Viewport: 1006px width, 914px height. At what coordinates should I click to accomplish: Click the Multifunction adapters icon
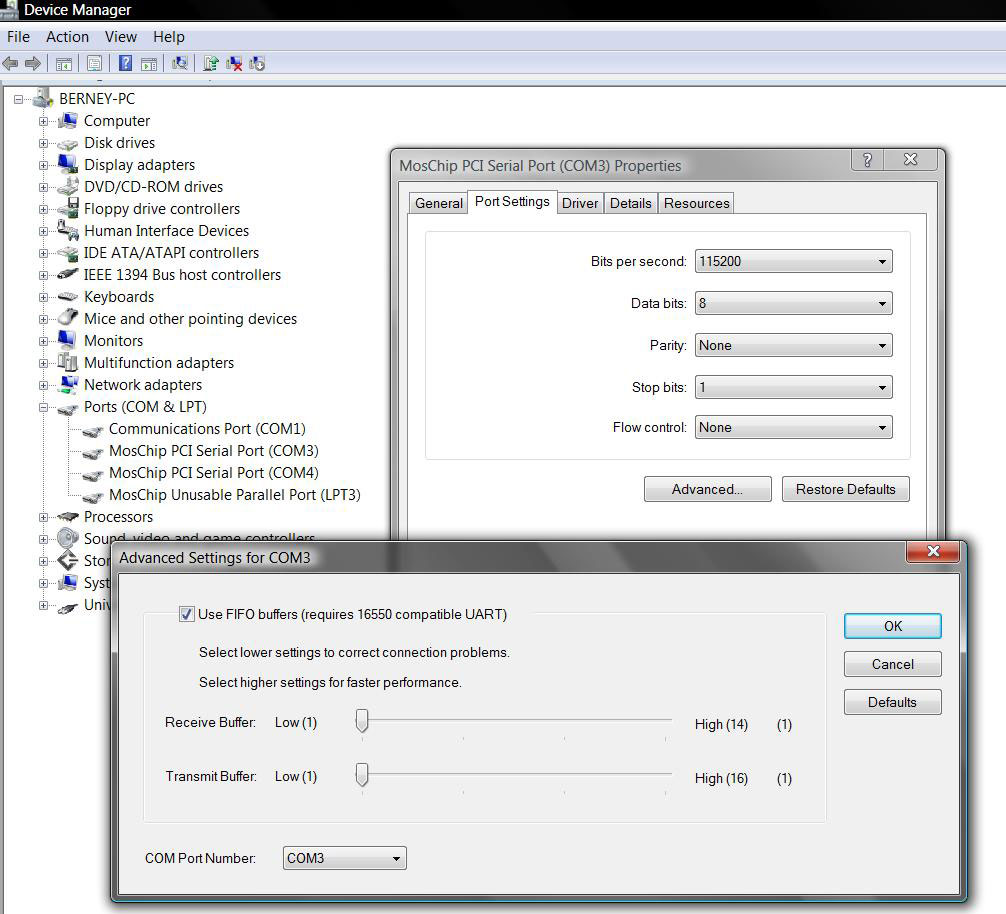click(x=67, y=362)
